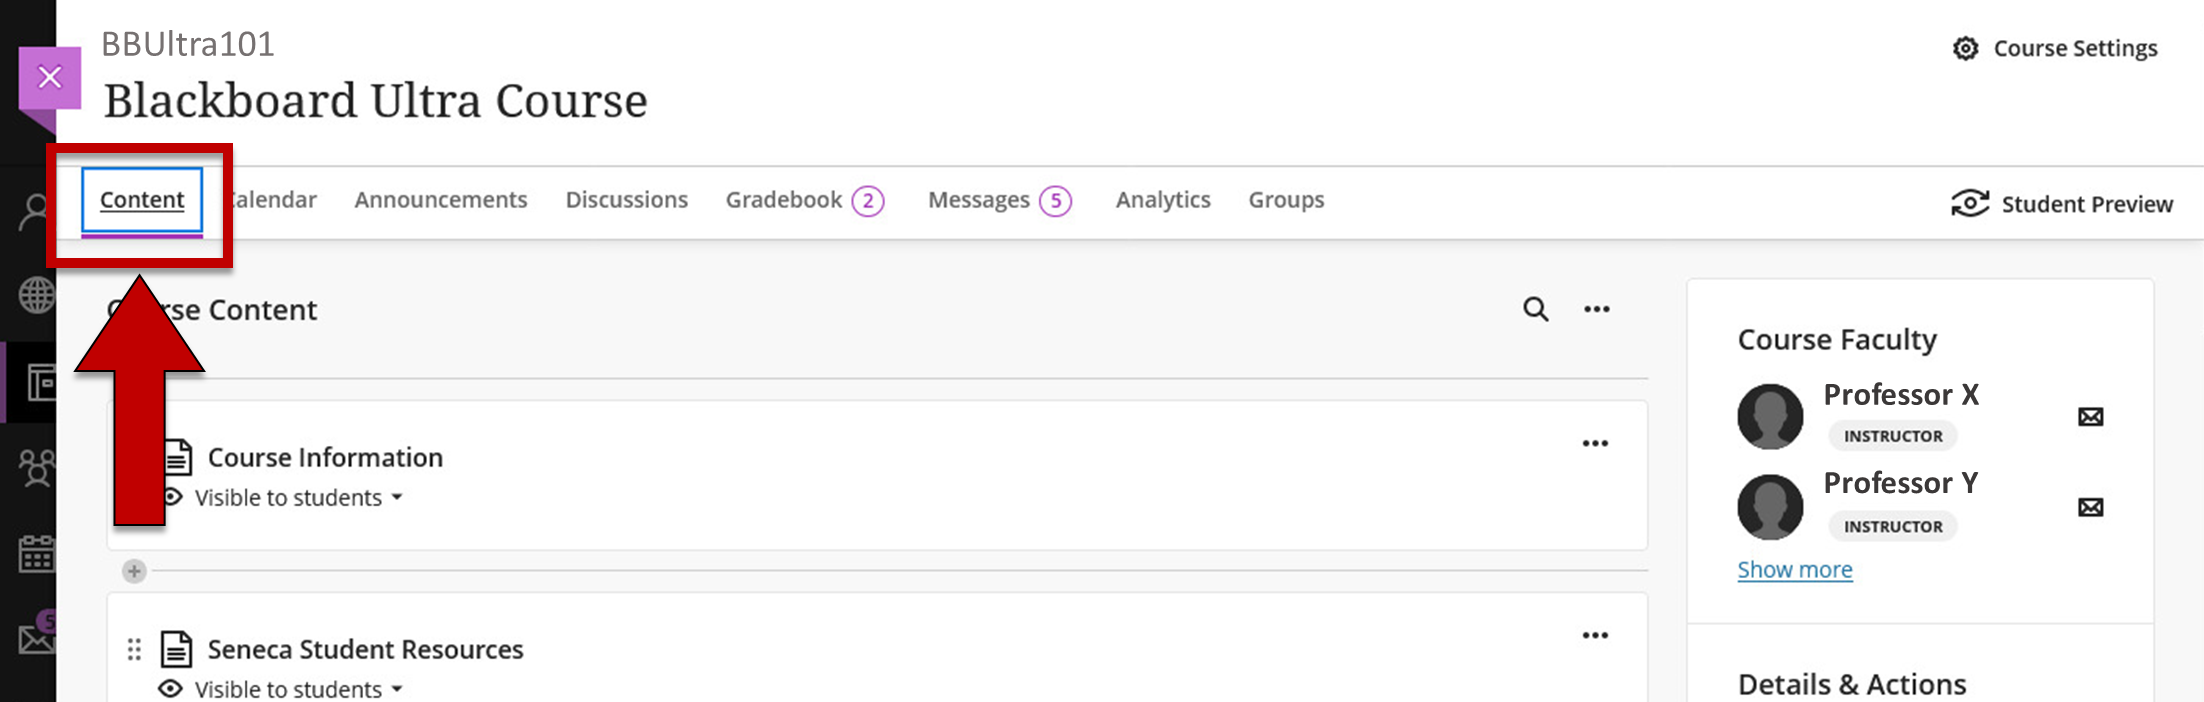Open the Organizations people icon in the sidebar
This screenshot has height=702, width=2204.
coord(37,468)
